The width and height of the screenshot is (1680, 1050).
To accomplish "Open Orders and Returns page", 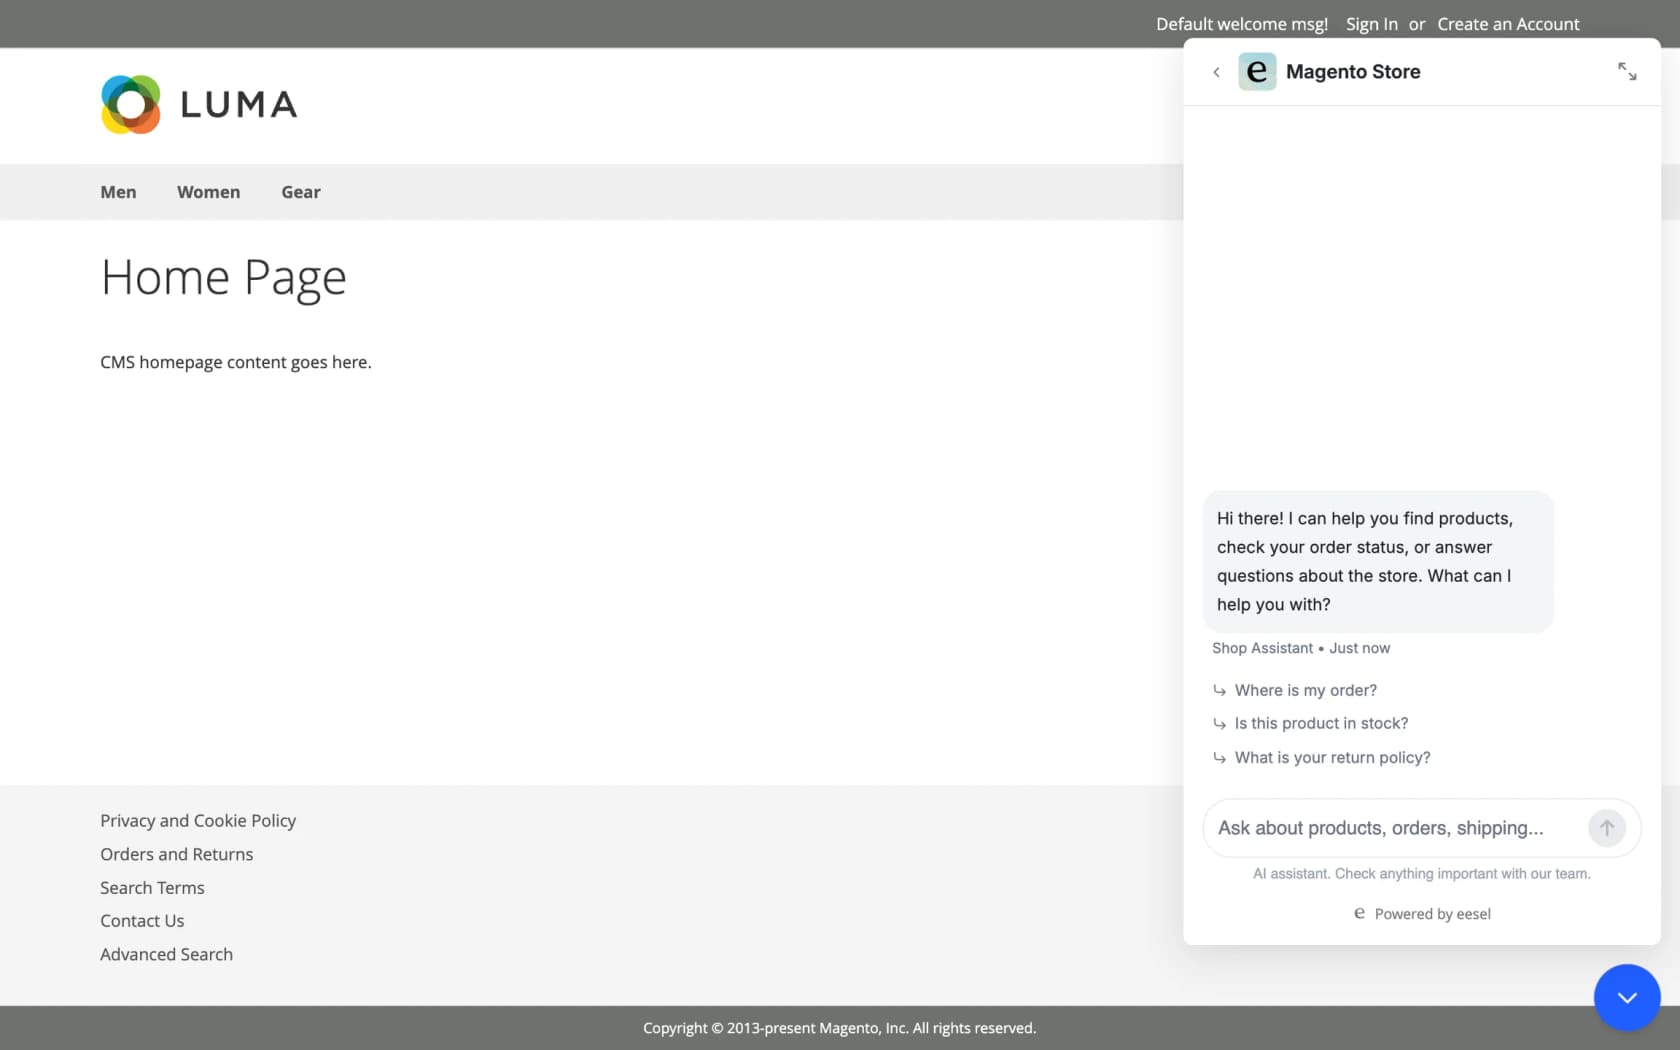I will (177, 854).
